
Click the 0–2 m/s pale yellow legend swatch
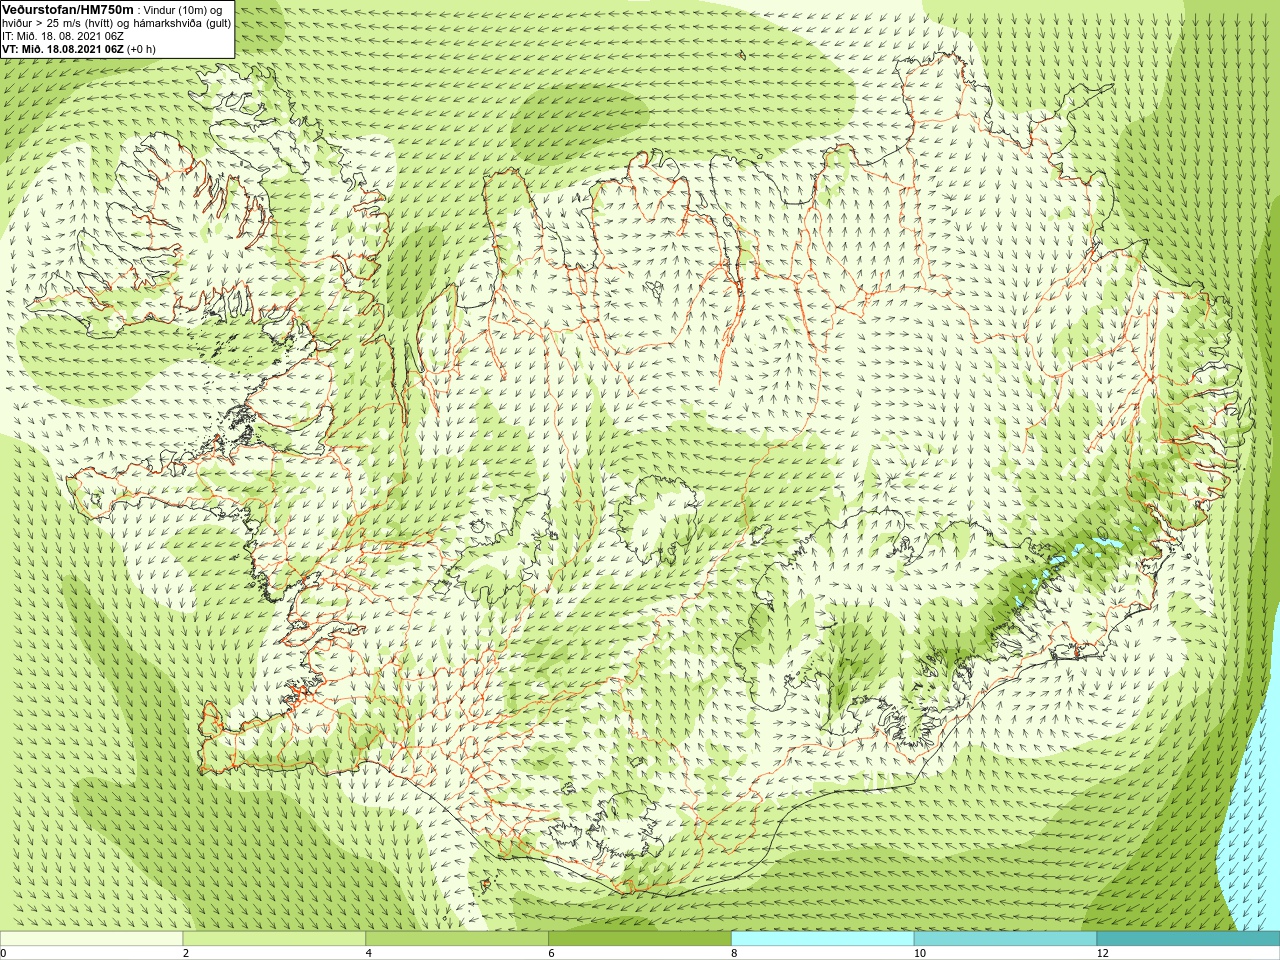pyautogui.click(x=91, y=938)
